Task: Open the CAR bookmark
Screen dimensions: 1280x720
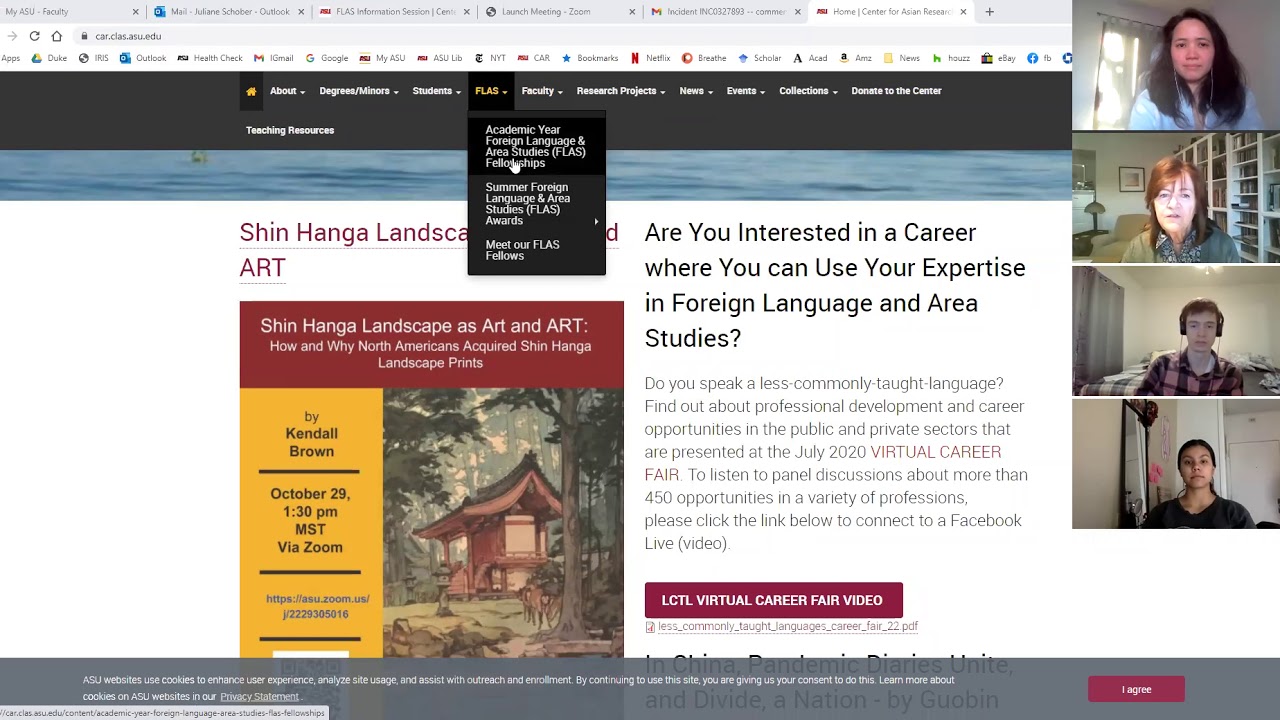Action: [x=534, y=58]
